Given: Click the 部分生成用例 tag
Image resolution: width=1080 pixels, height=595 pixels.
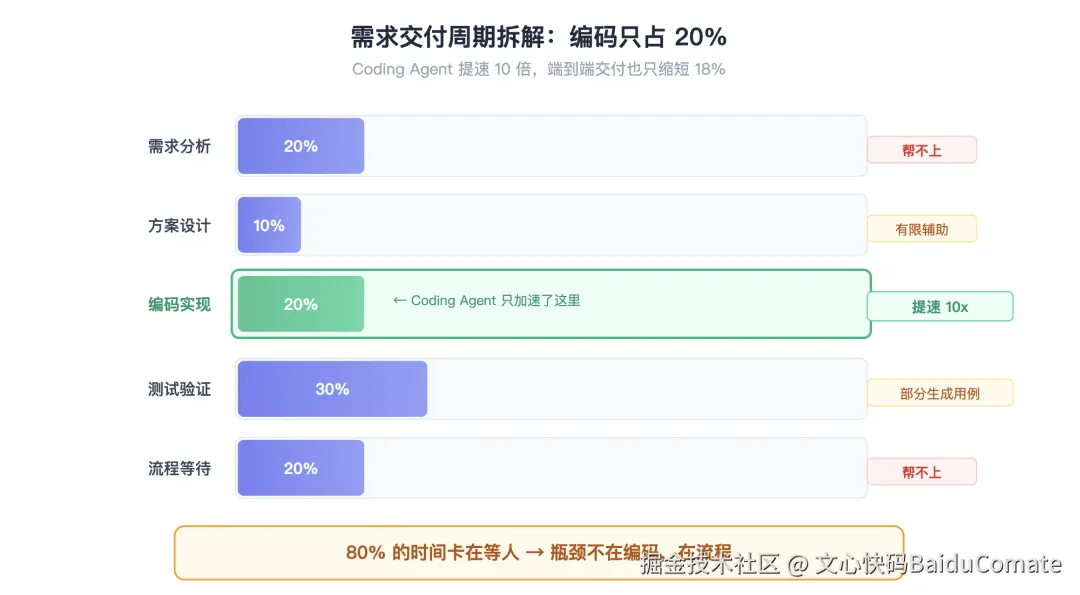Looking at the screenshot, I should point(940,393).
